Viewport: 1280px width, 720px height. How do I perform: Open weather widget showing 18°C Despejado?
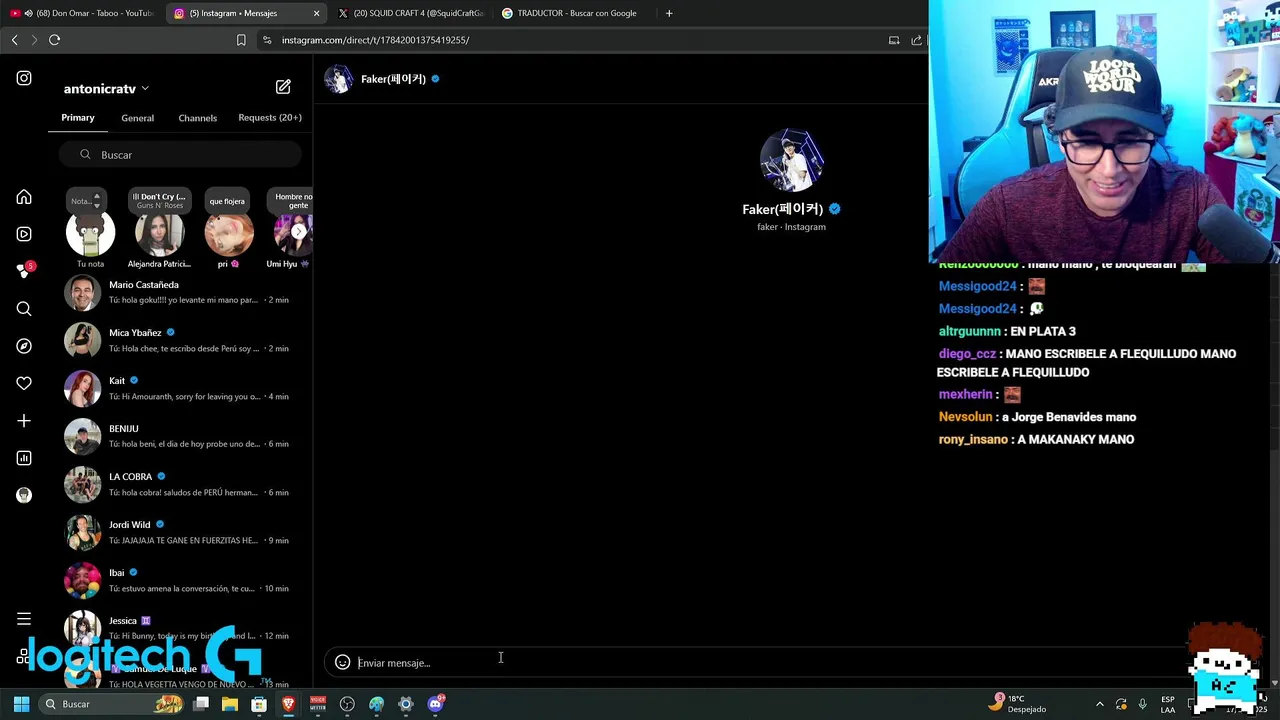1017,704
